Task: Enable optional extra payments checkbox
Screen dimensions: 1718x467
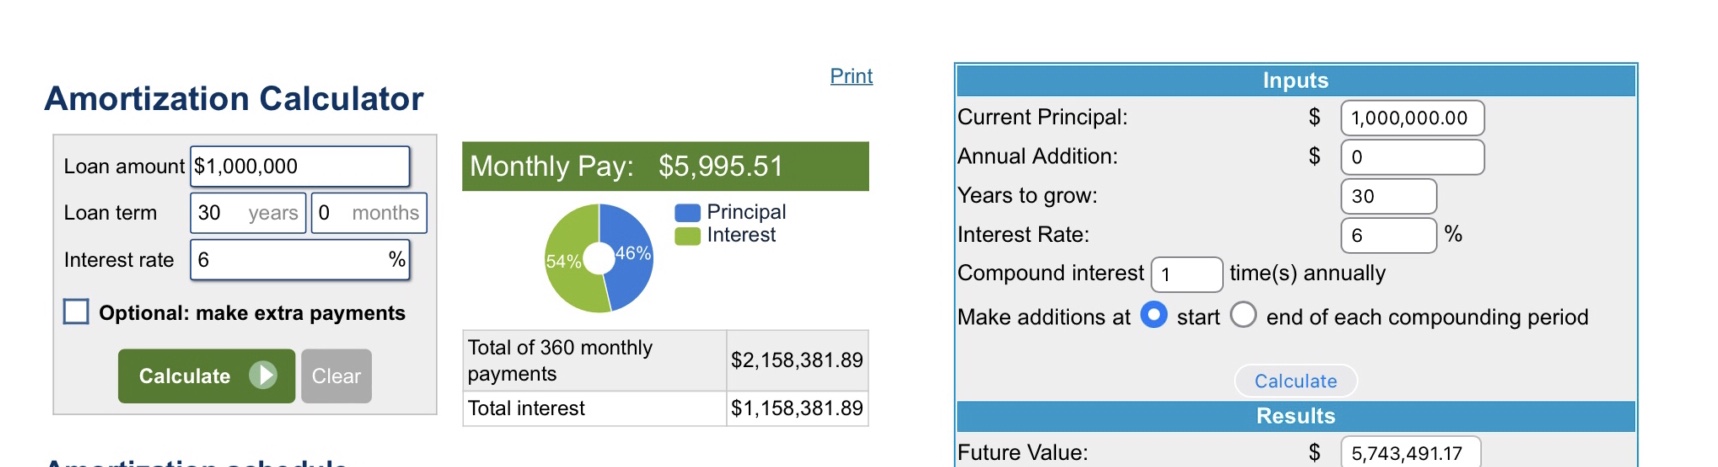Action: point(76,312)
